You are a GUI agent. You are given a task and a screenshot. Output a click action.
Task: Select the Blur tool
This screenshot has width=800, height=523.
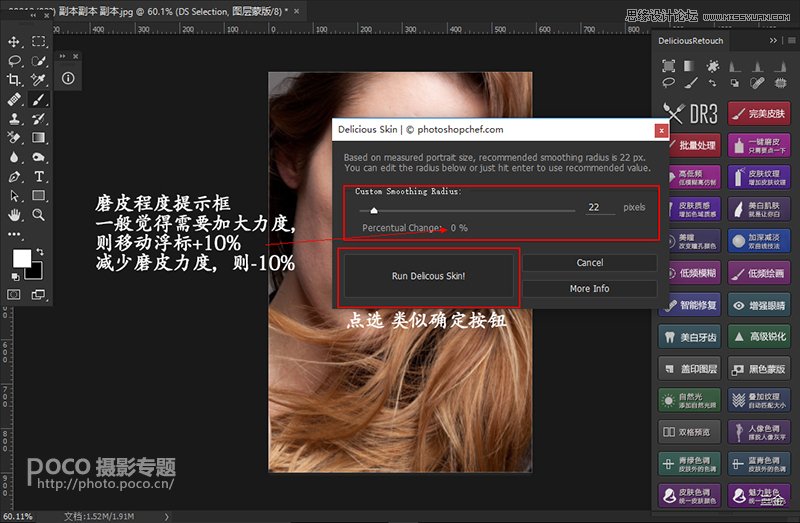tap(14, 157)
